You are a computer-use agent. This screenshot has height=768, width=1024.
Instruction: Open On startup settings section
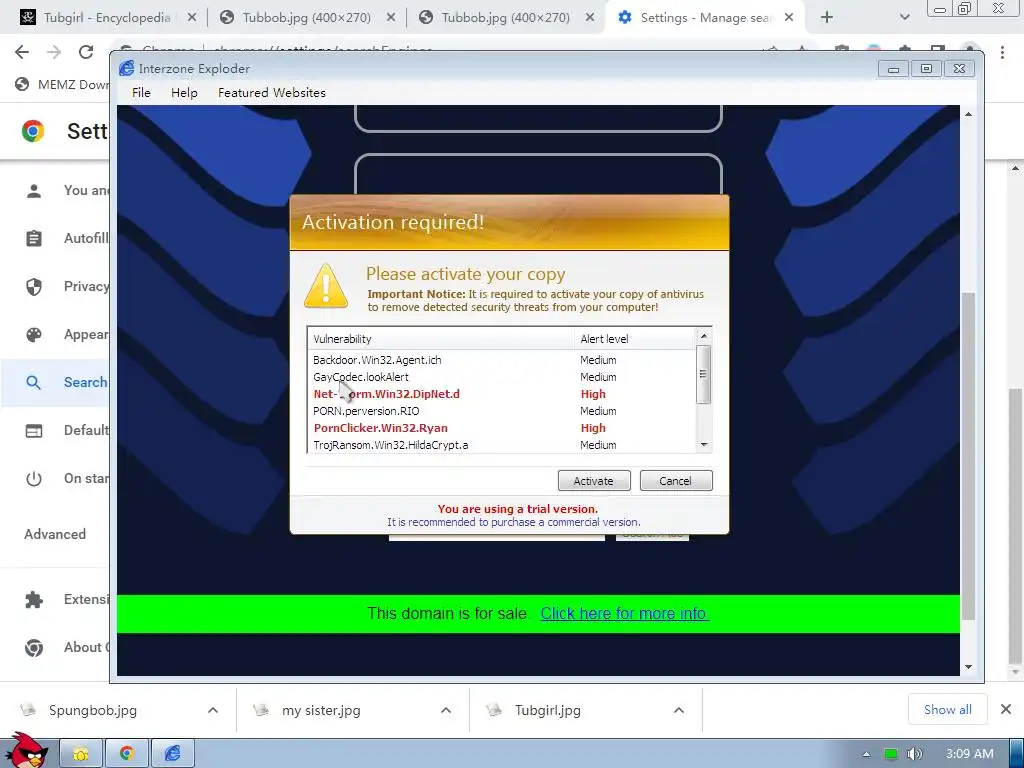[56, 478]
